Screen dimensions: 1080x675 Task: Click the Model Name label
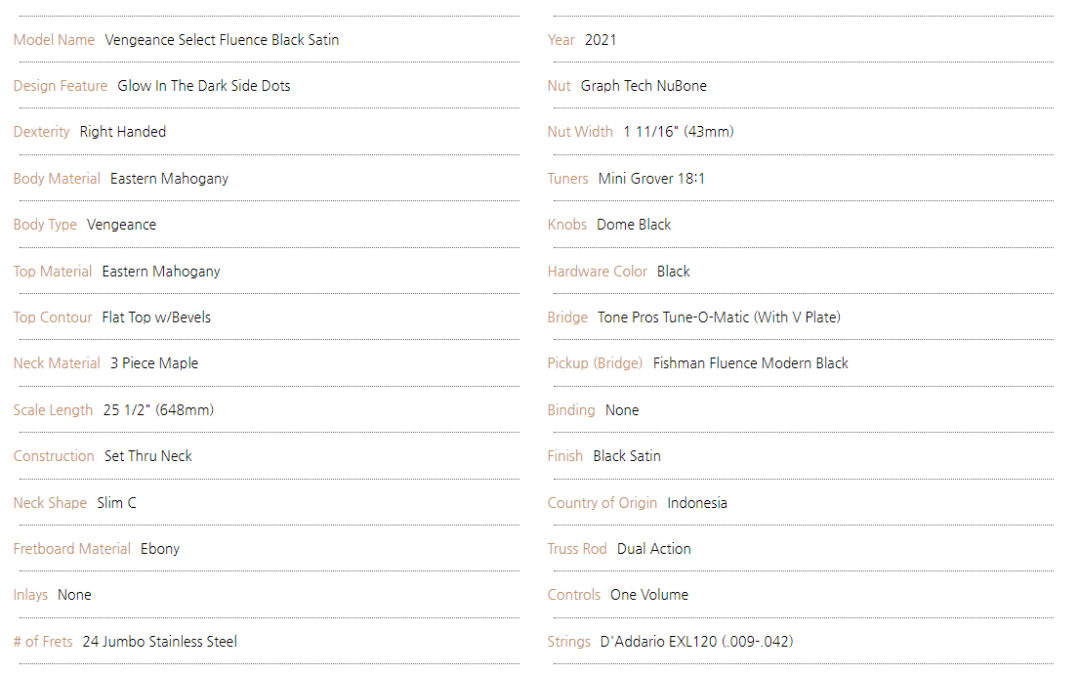pos(54,40)
